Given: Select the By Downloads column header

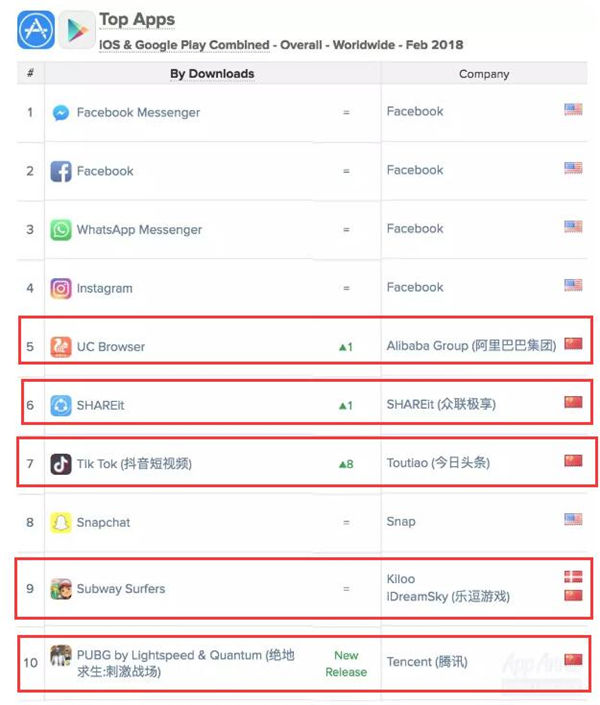Looking at the screenshot, I should click(212, 74).
